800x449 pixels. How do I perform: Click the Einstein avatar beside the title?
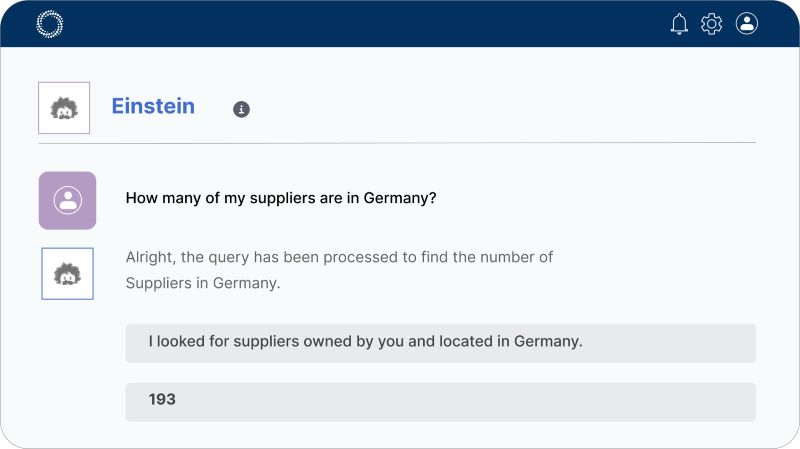click(x=64, y=108)
